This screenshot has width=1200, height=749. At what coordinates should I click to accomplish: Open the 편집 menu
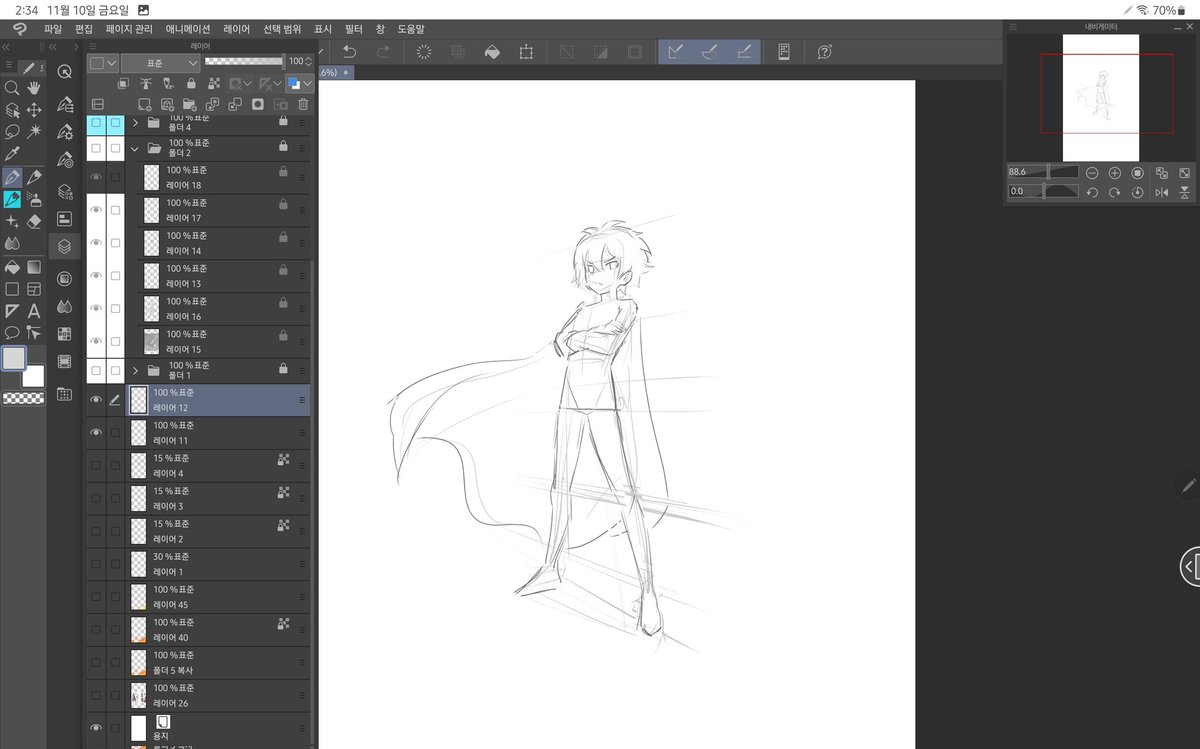tap(84, 29)
